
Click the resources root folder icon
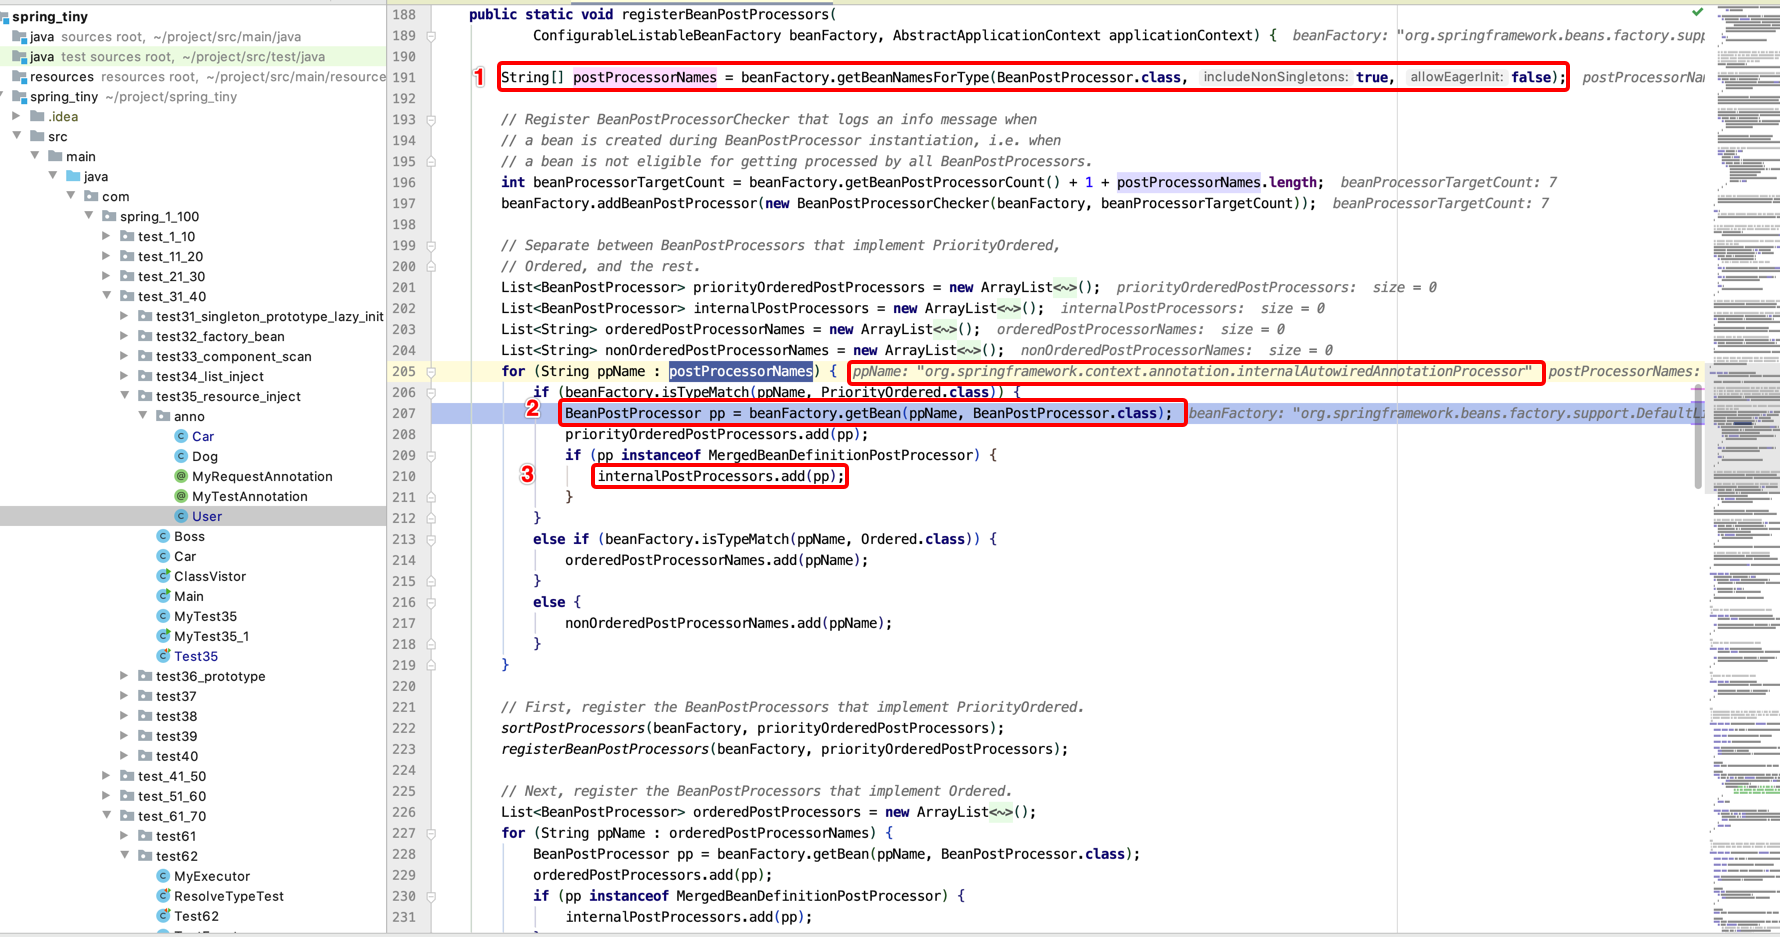(19, 76)
